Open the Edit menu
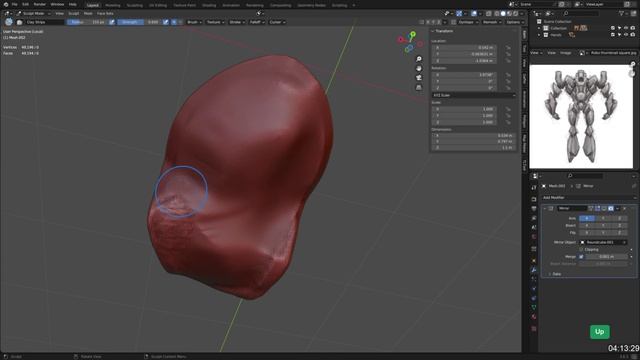This screenshot has height=360, width=640. pyautogui.click(x=25, y=4)
